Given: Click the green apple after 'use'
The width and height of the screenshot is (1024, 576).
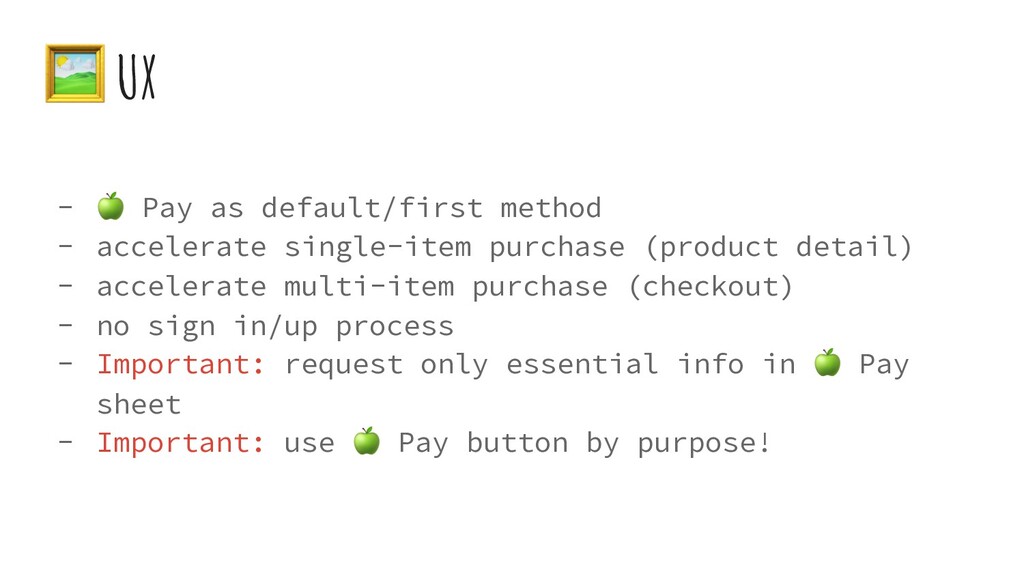Looking at the screenshot, I should click(x=366, y=441).
